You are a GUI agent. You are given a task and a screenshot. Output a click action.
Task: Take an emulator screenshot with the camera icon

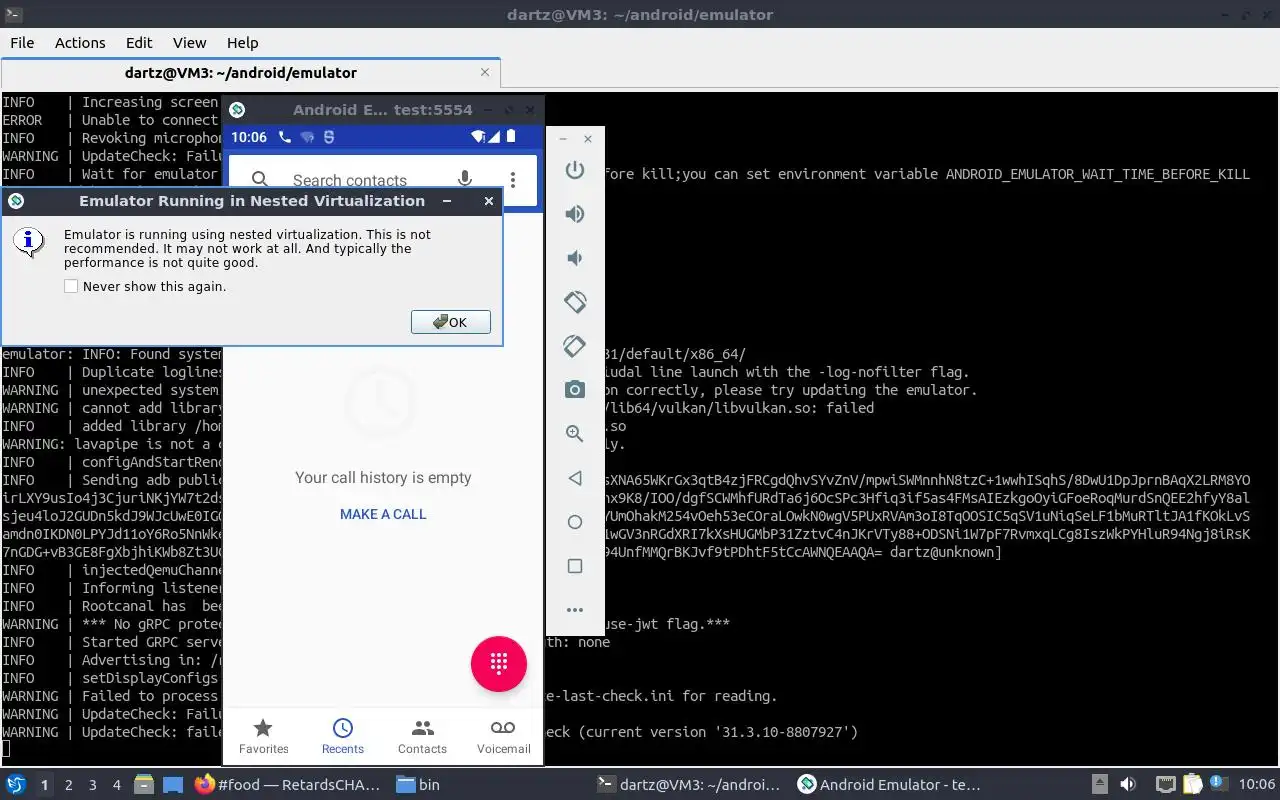(575, 390)
